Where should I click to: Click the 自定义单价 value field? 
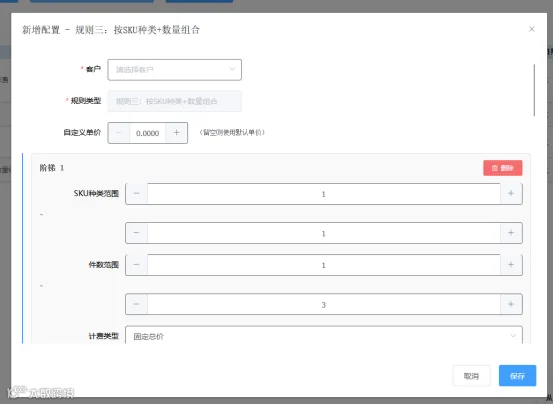coord(147,133)
